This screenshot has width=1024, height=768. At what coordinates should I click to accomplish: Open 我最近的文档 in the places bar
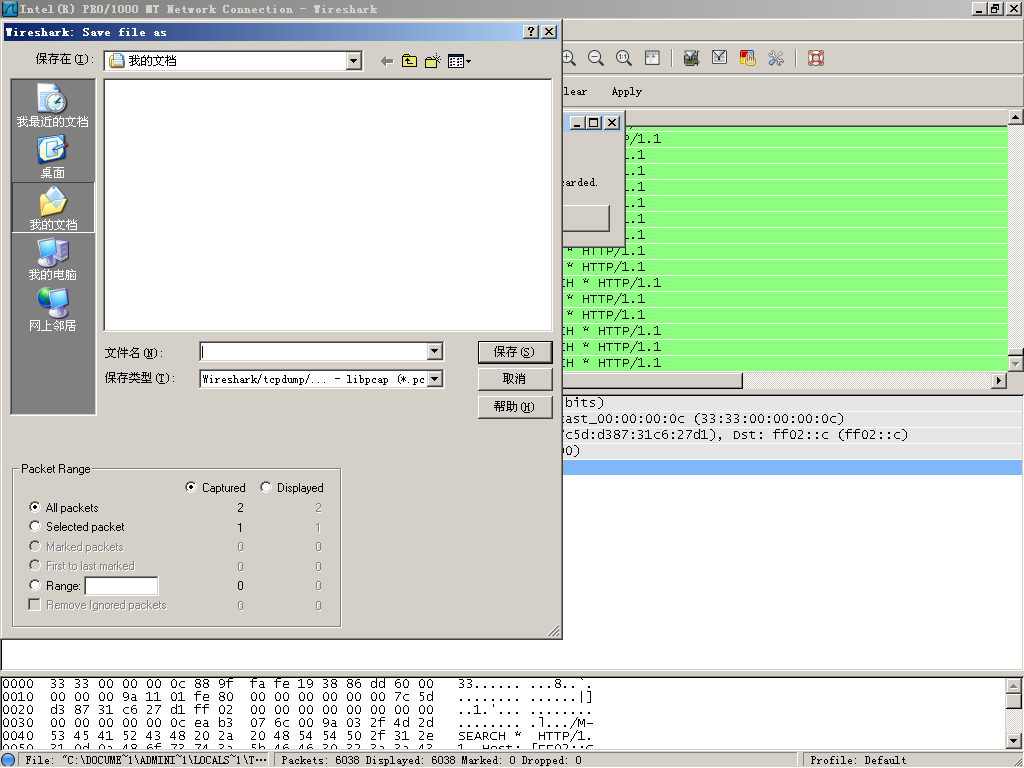53,105
